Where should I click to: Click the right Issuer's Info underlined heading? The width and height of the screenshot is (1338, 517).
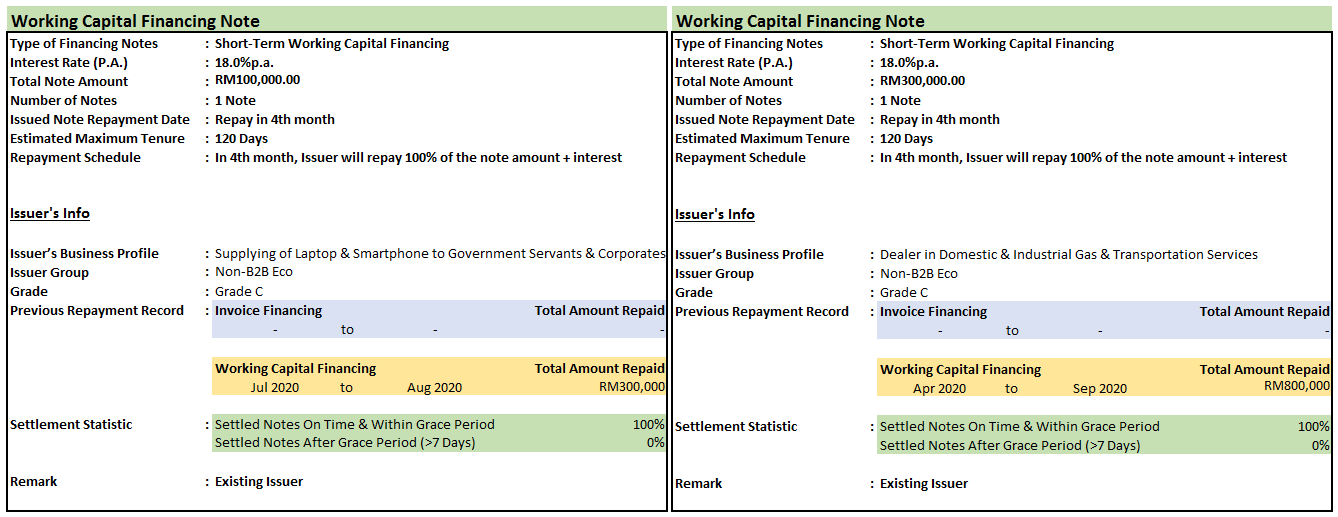(715, 215)
